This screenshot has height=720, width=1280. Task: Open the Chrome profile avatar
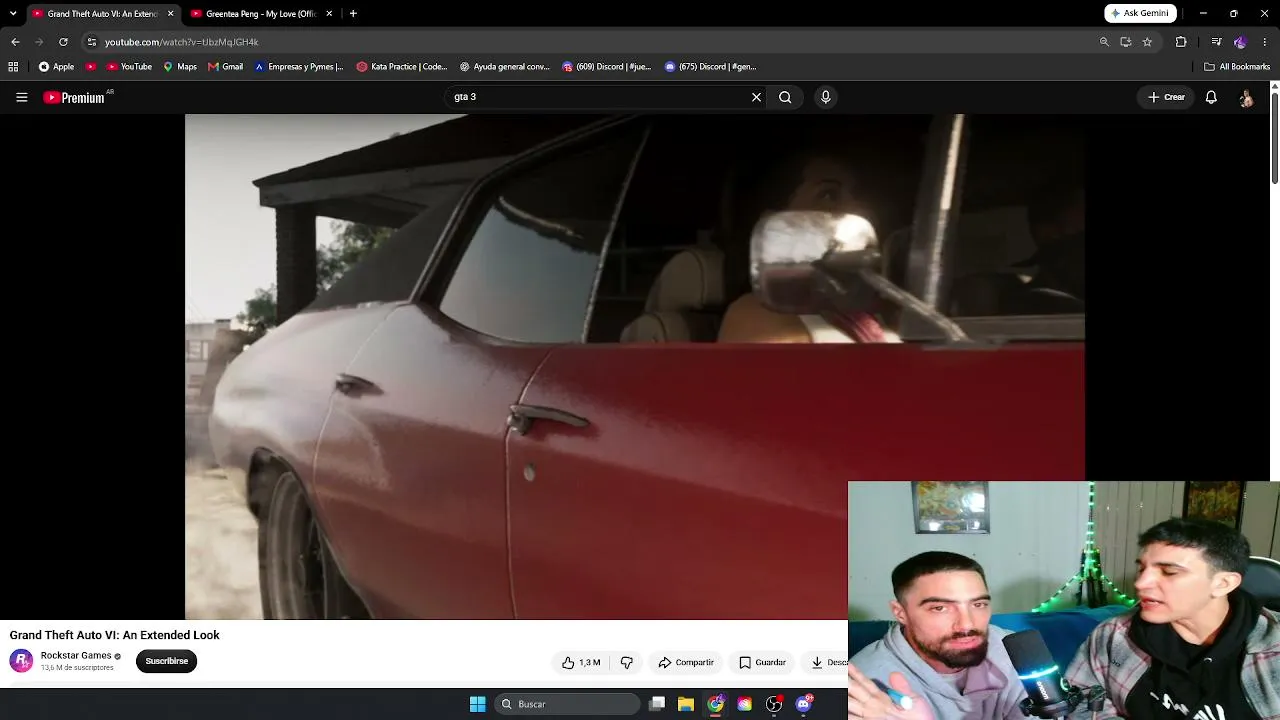(1240, 42)
